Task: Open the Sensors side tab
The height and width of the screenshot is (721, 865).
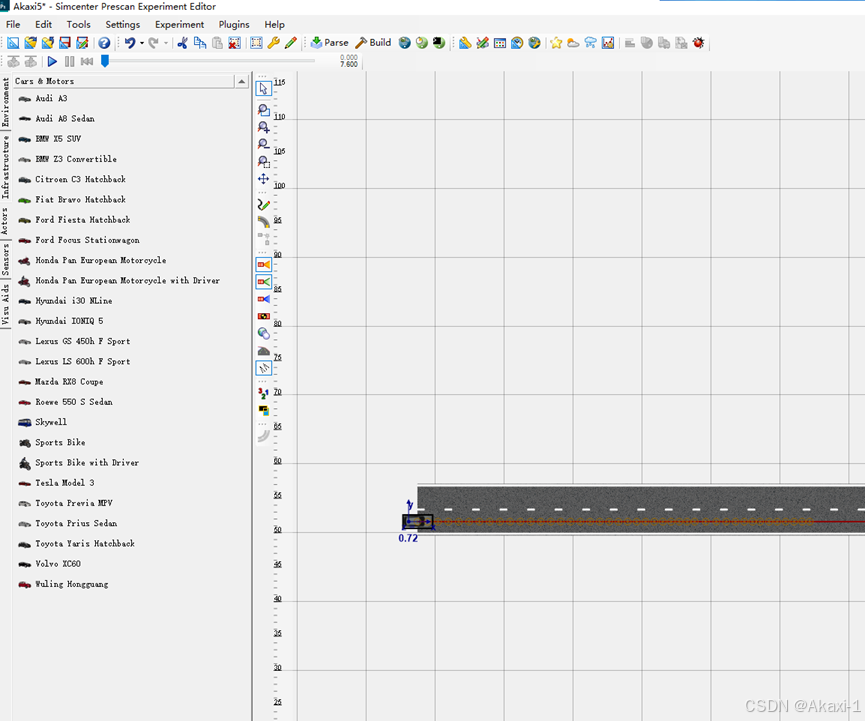Action: tap(5, 260)
